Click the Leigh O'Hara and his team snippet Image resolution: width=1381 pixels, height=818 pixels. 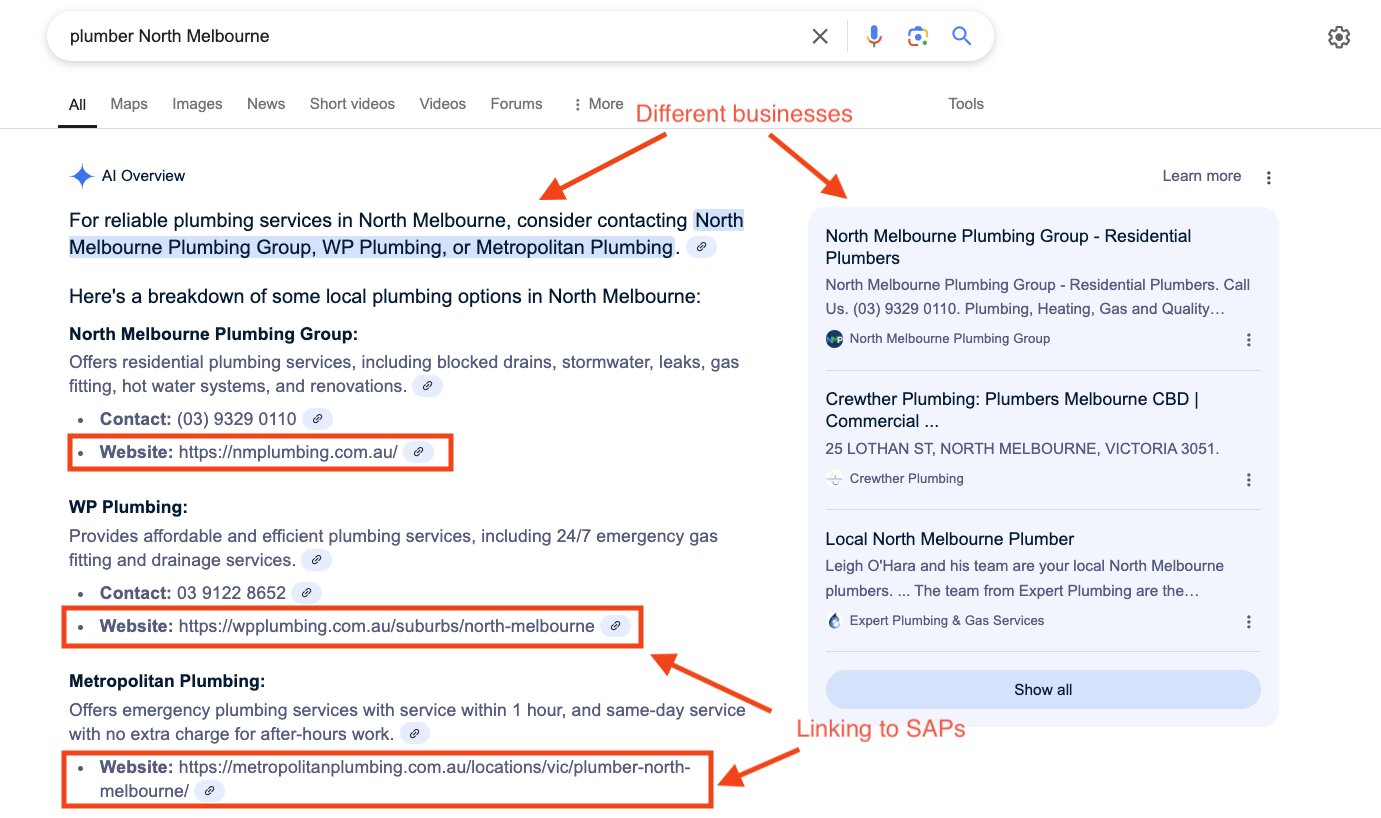coord(1025,578)
